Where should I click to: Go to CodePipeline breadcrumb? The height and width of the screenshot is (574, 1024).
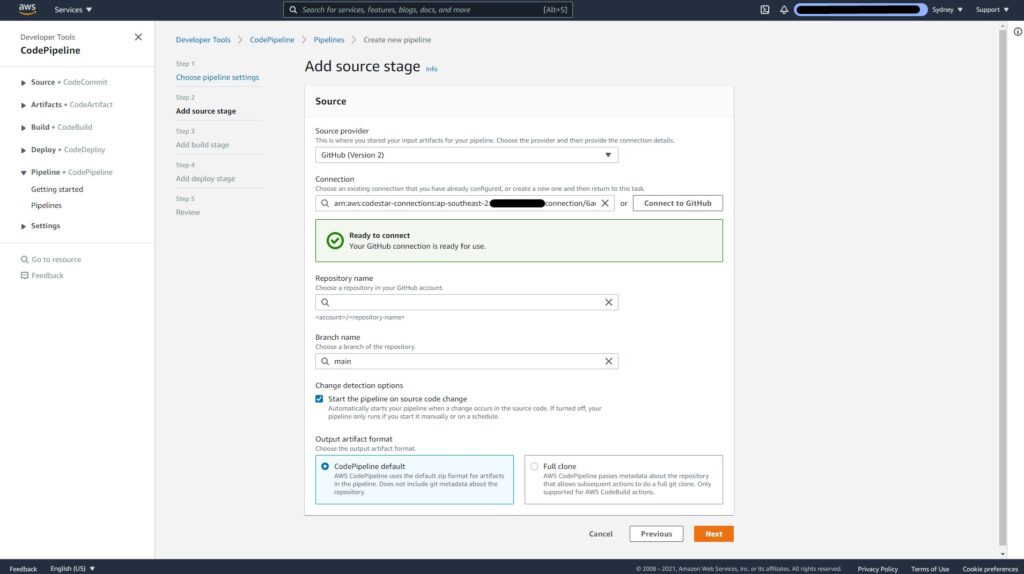coord(272,40)
